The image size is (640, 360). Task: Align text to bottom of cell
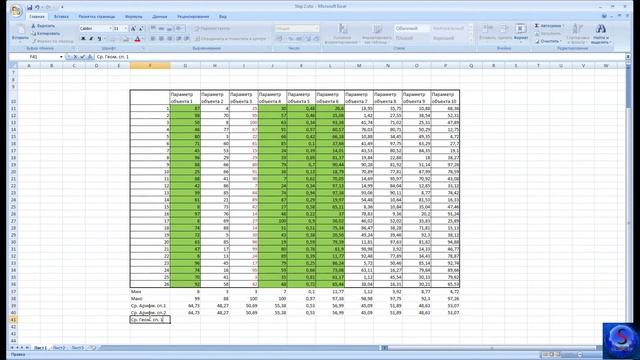pos(170,29)
